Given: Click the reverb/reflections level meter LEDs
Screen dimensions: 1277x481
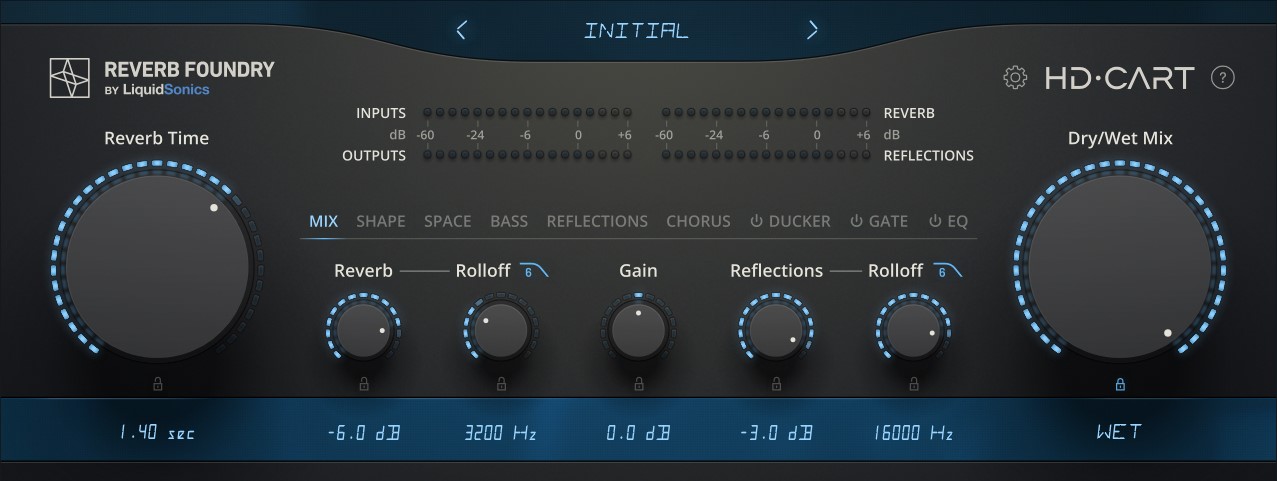Looking at the screenshot, I should tap(766, 134).
